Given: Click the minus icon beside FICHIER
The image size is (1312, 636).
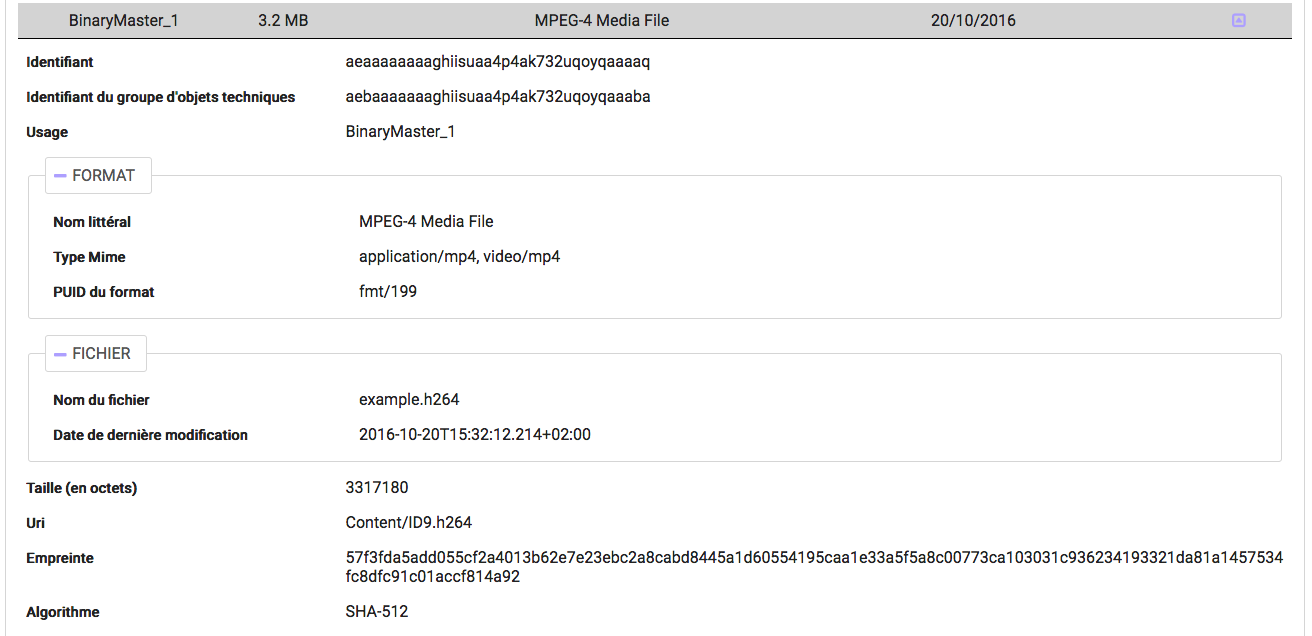Looking at the screenshot, I should (x=61, y=354).
